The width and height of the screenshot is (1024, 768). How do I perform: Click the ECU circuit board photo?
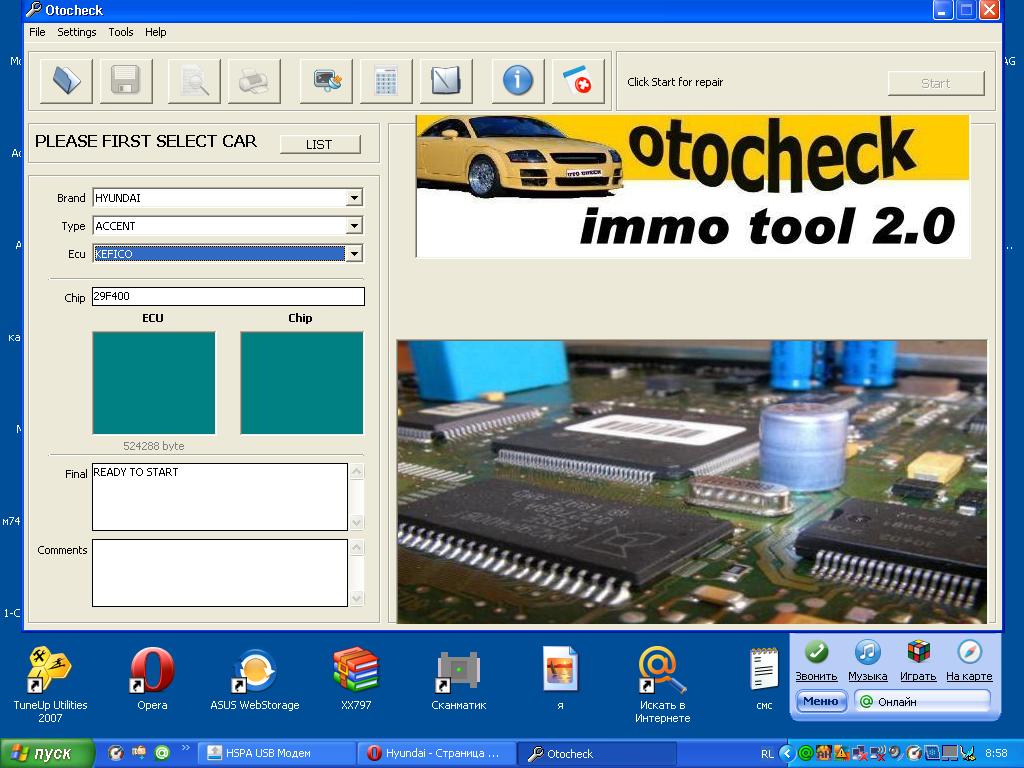point(692,481)
